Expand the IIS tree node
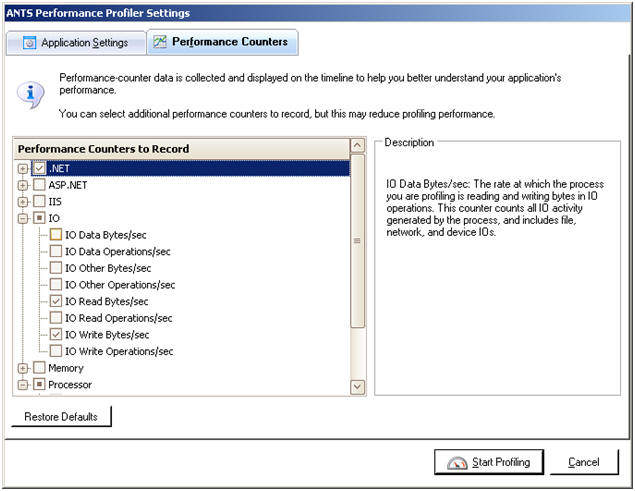This screenshot has width=635, height=491. coord(23,202)
